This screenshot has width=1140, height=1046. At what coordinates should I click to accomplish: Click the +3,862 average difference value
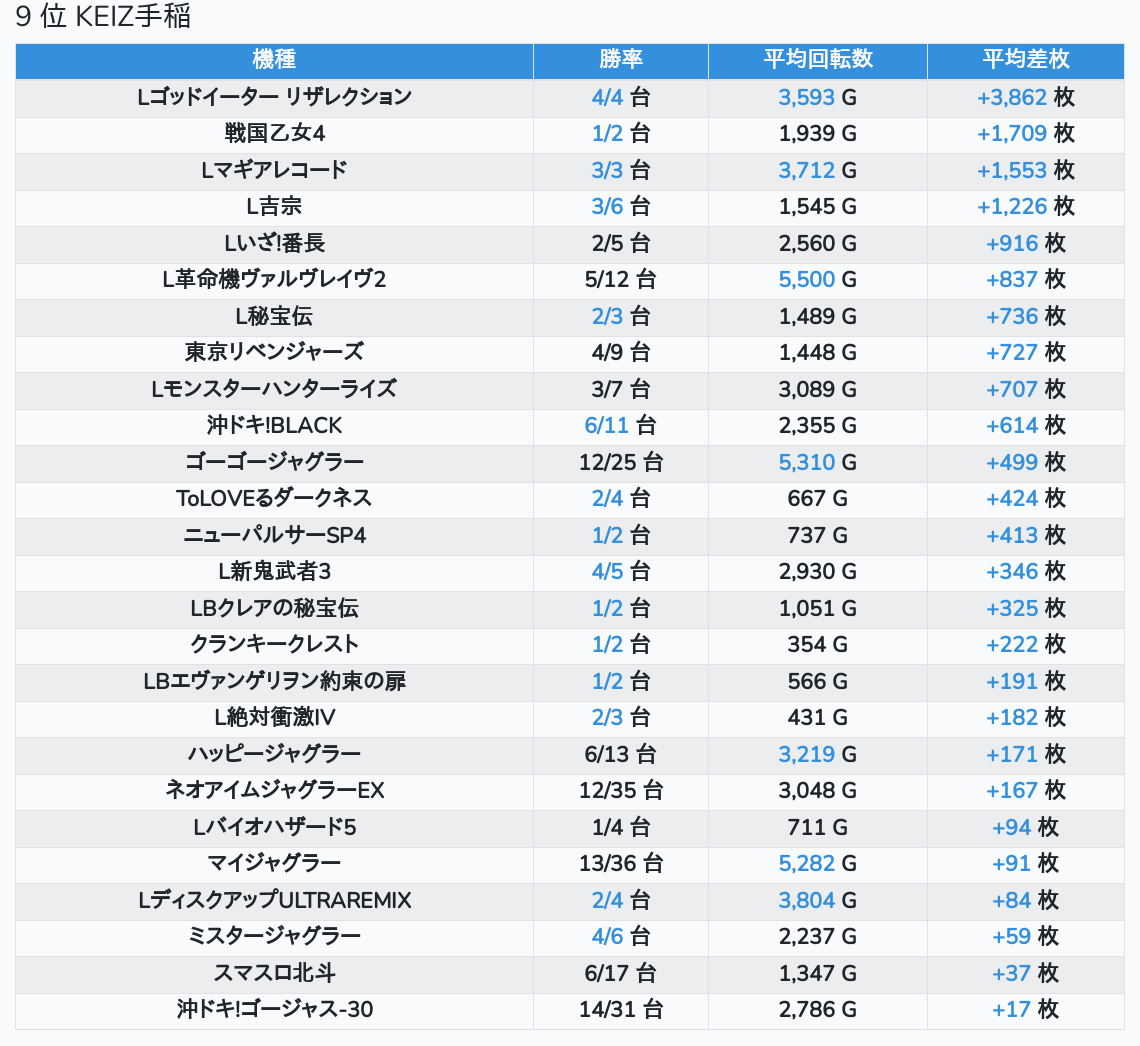pyautogui.click(x=1012, y=97)
